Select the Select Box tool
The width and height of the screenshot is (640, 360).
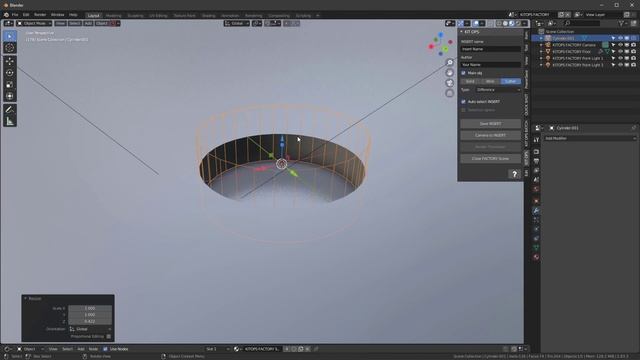click(x=10, y=36)
